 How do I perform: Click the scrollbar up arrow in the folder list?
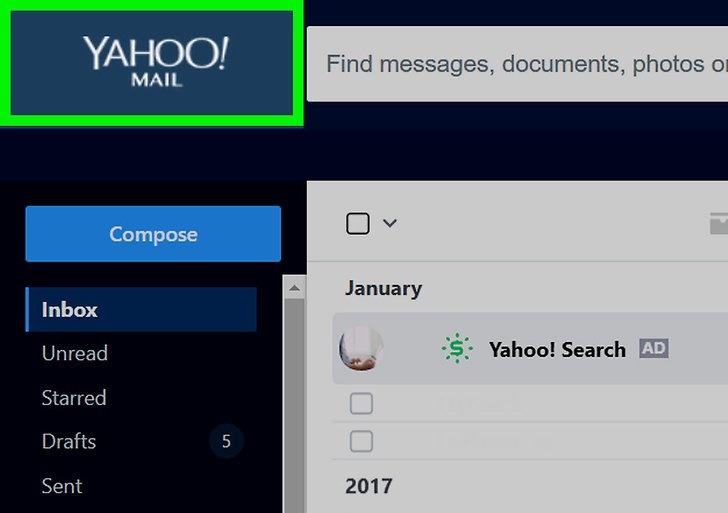tap(294, 288)
